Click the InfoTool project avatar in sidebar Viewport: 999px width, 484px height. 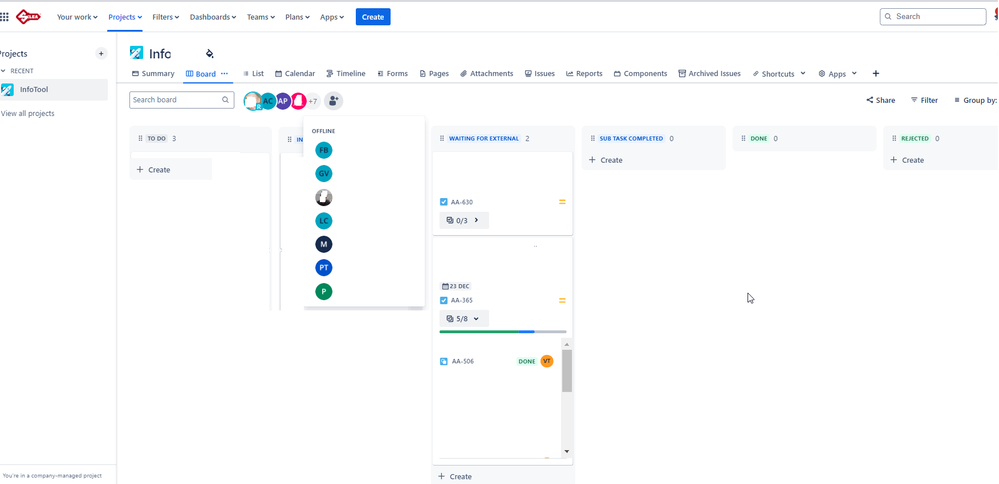(x=8, y=90)
